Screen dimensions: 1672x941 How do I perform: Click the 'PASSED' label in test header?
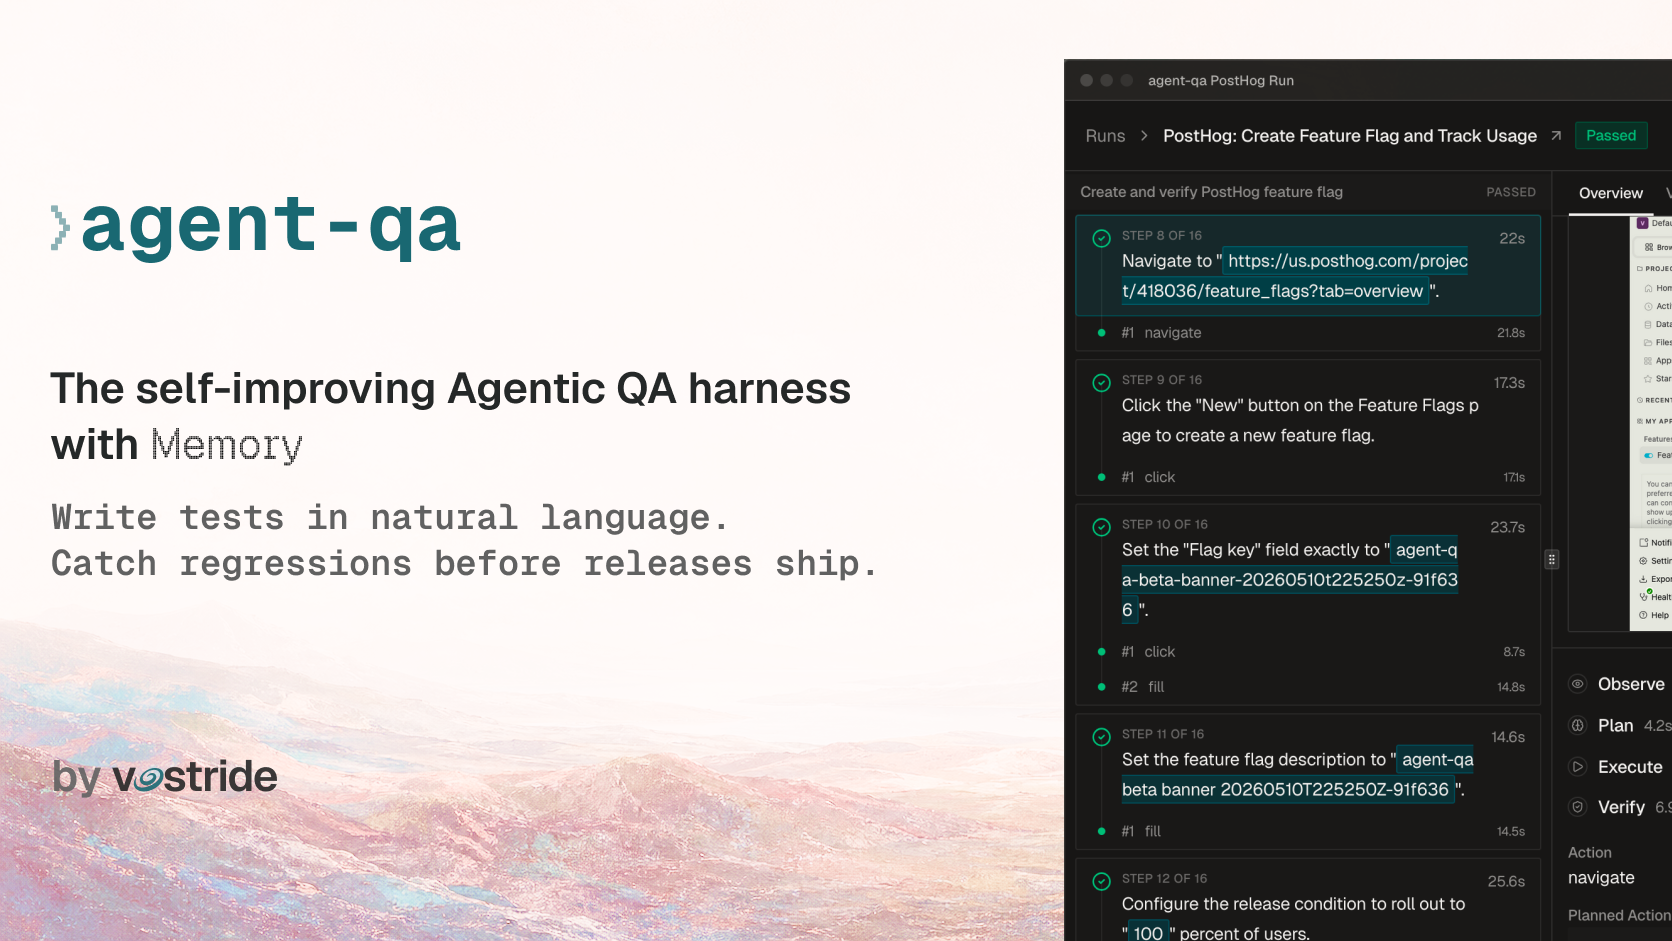(1511, 192)
